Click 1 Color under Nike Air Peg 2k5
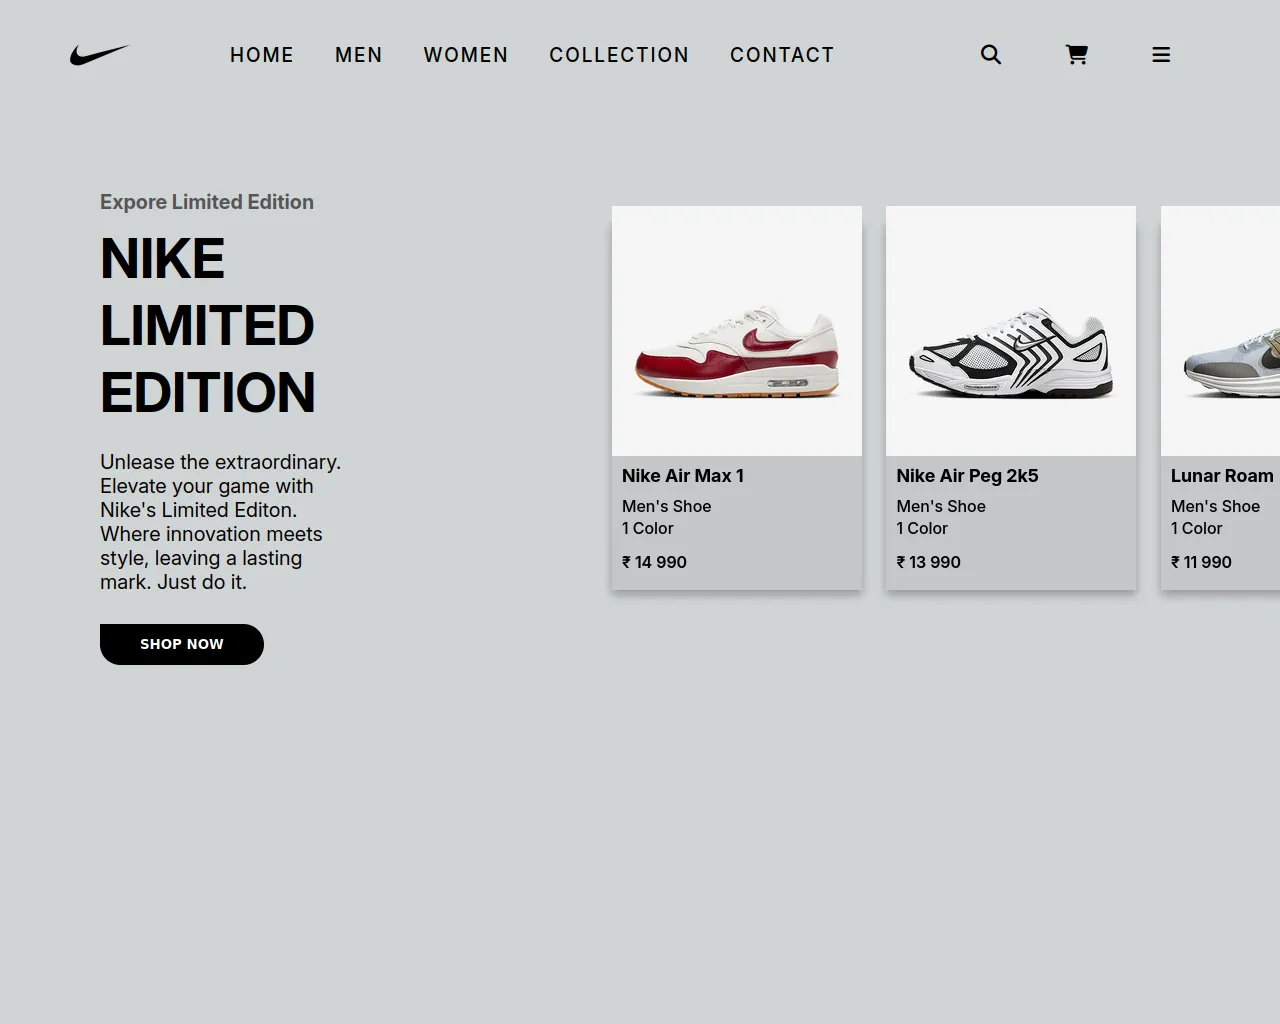 [x=922, y=528]
